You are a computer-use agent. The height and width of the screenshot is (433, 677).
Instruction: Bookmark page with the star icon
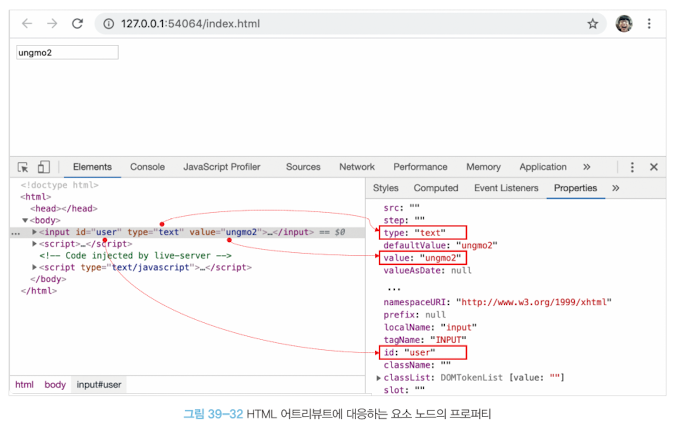pyautogui.click(x=593, y=24)
